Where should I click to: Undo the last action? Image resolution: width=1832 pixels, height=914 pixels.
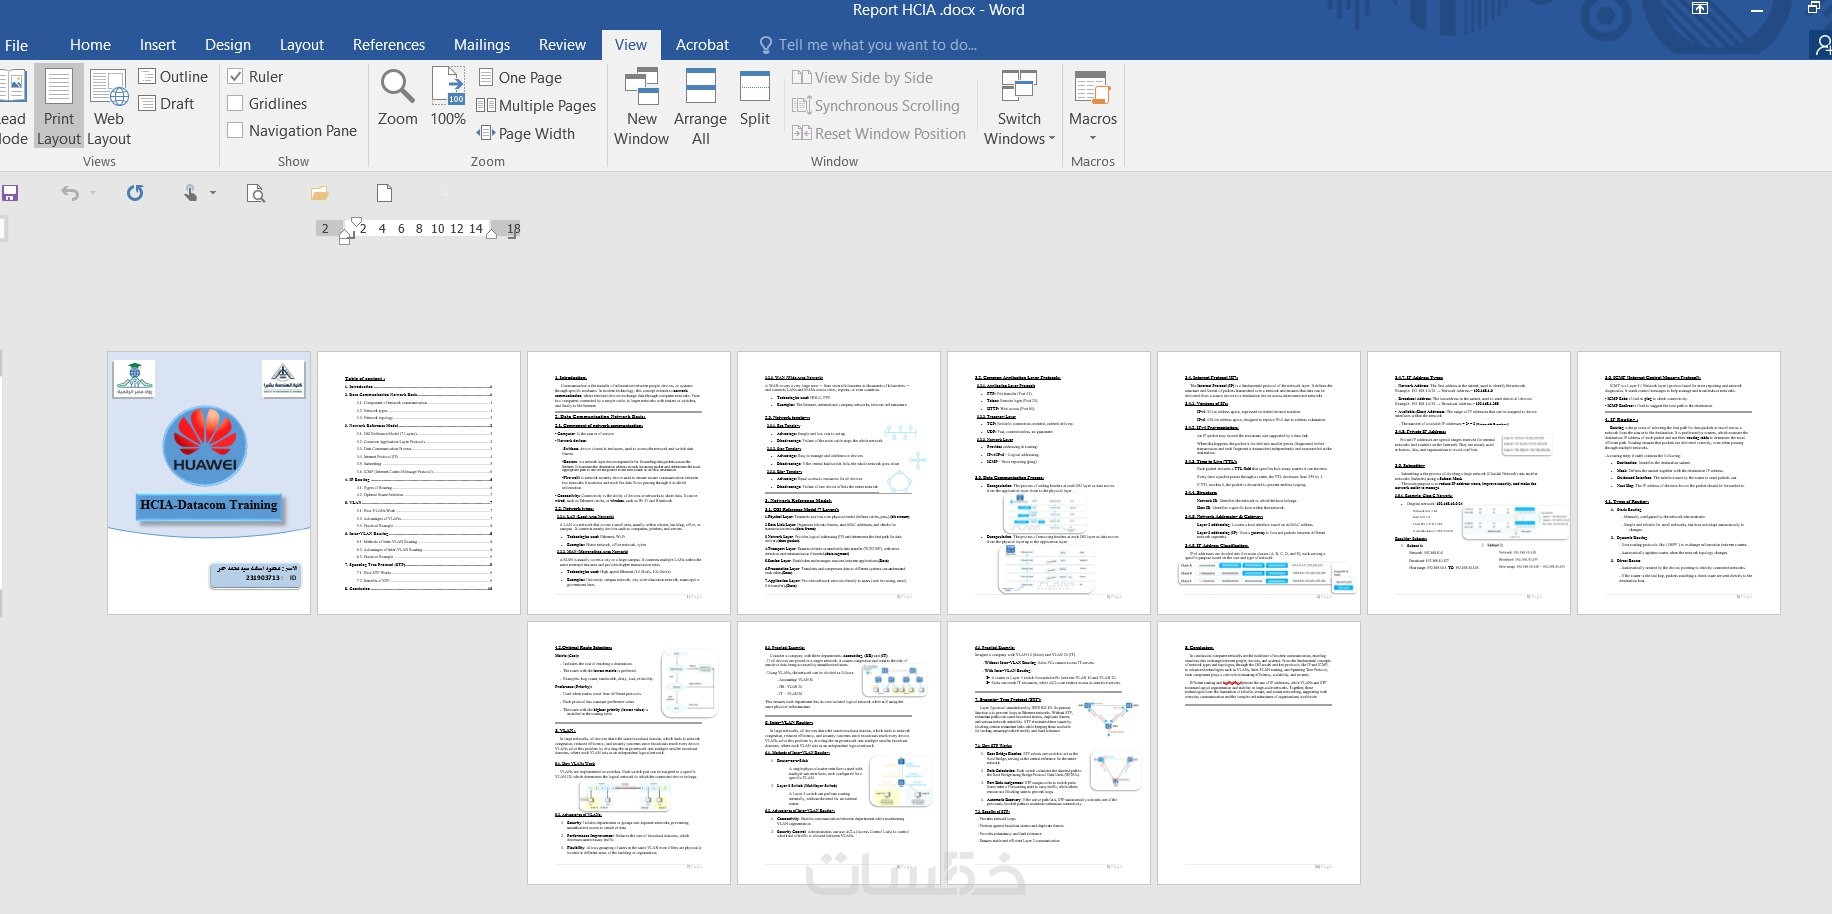(69, 193)
